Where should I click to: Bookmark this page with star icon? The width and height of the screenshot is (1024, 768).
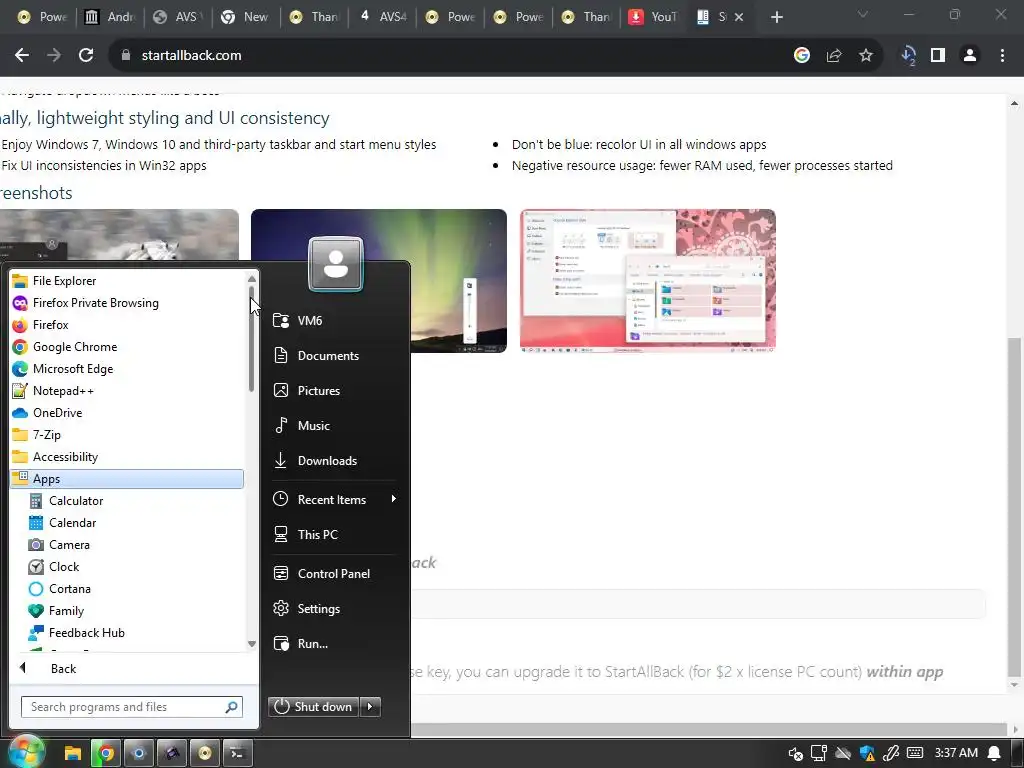(866, 56)
